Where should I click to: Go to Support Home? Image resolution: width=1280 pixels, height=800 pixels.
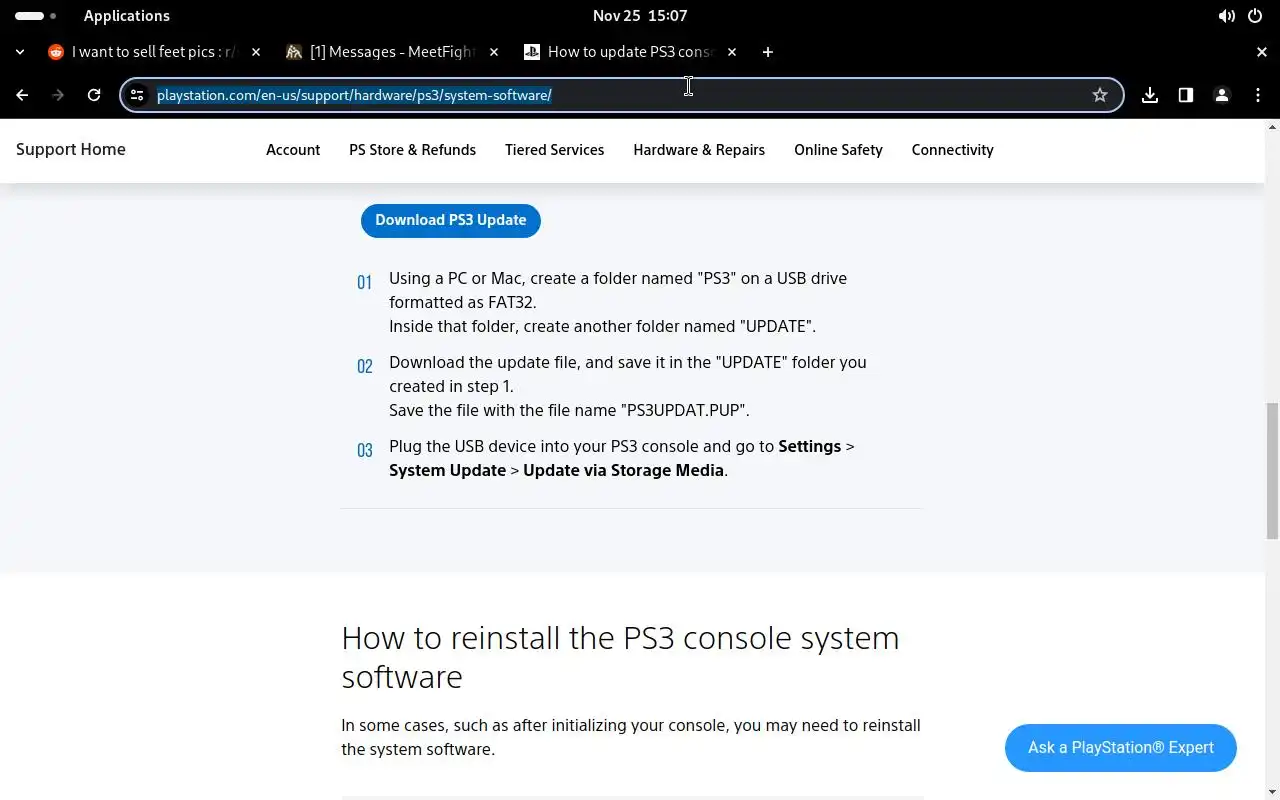pyautogui.click(x=71, y=149)
